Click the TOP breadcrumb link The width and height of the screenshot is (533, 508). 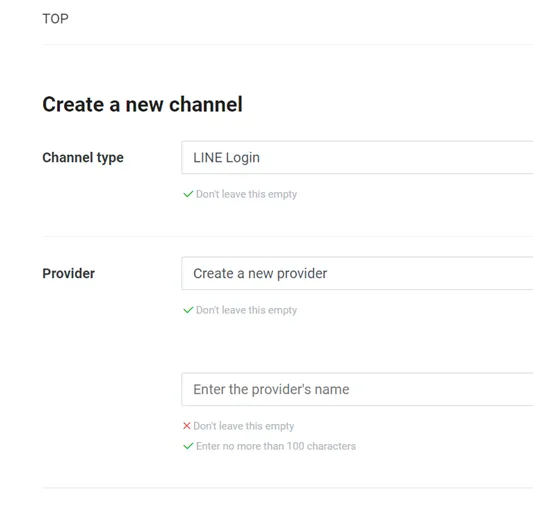coord(55,19)
